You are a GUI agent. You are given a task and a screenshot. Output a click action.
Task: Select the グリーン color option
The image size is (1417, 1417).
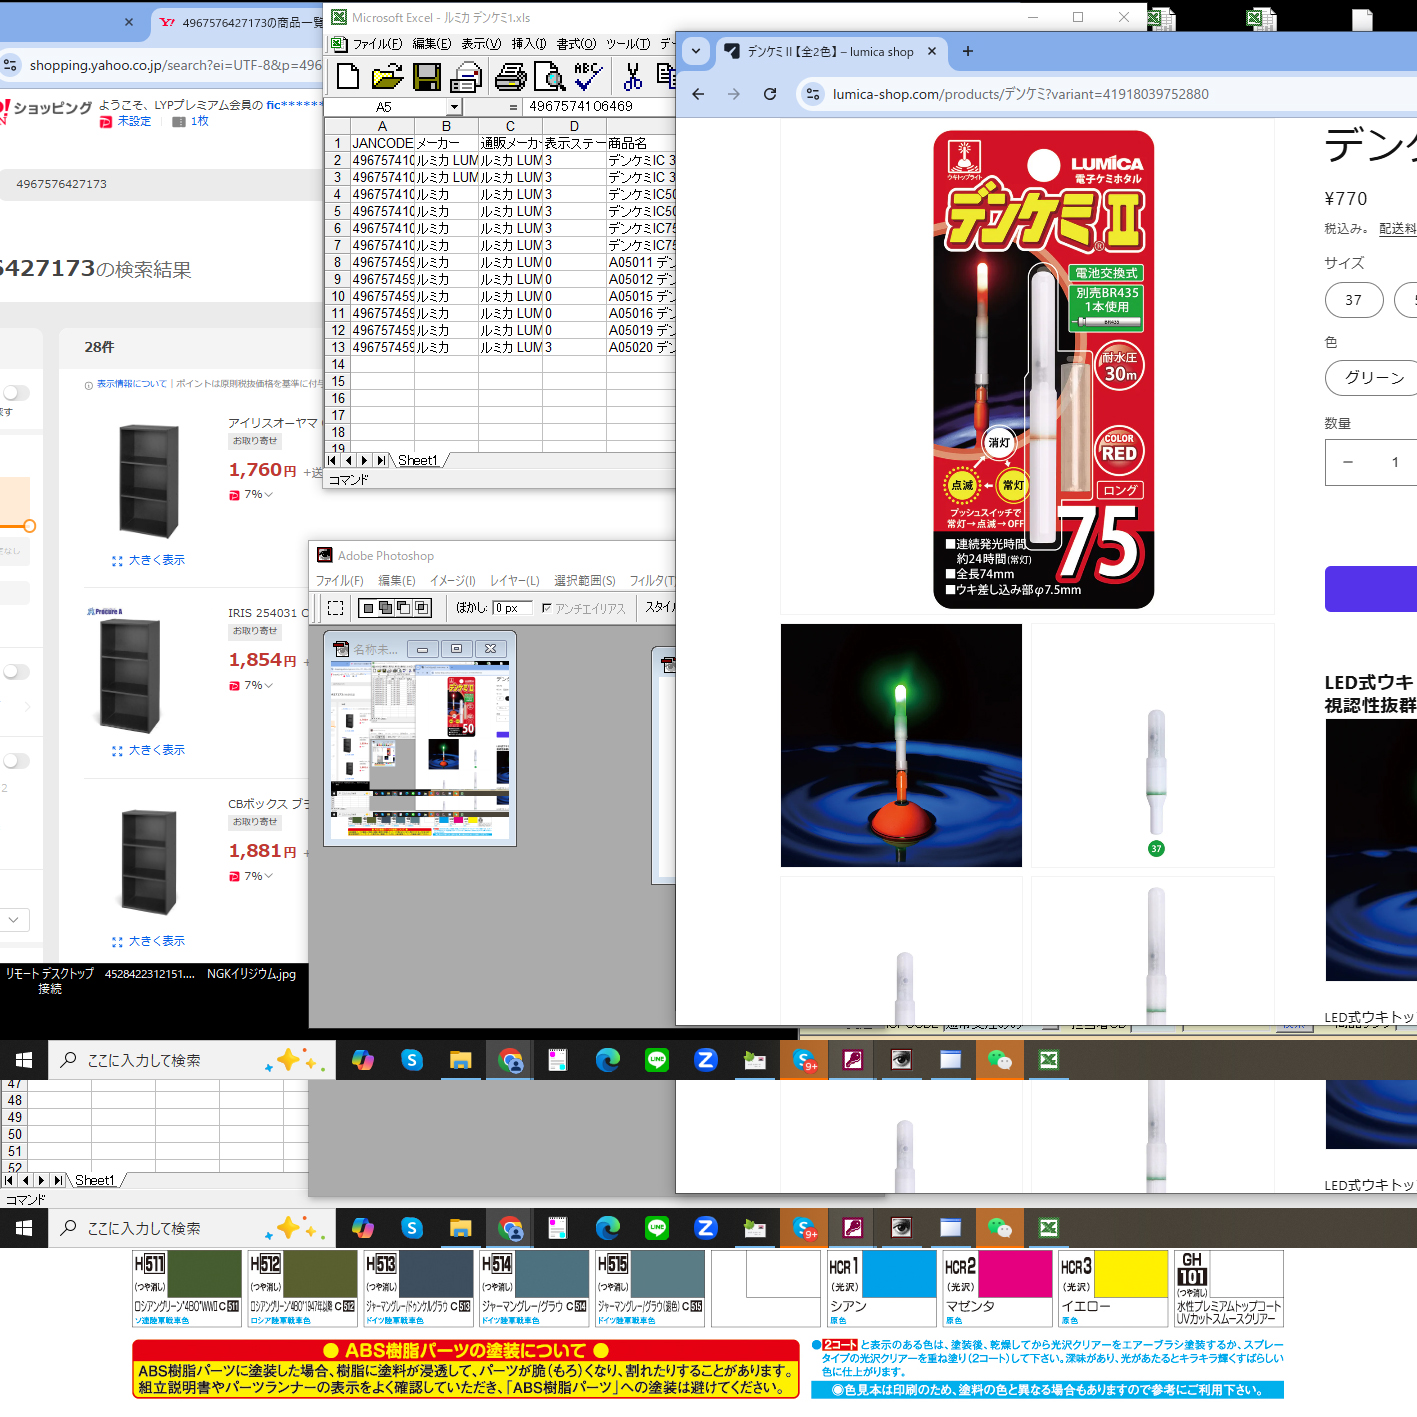click(1373, 378)
